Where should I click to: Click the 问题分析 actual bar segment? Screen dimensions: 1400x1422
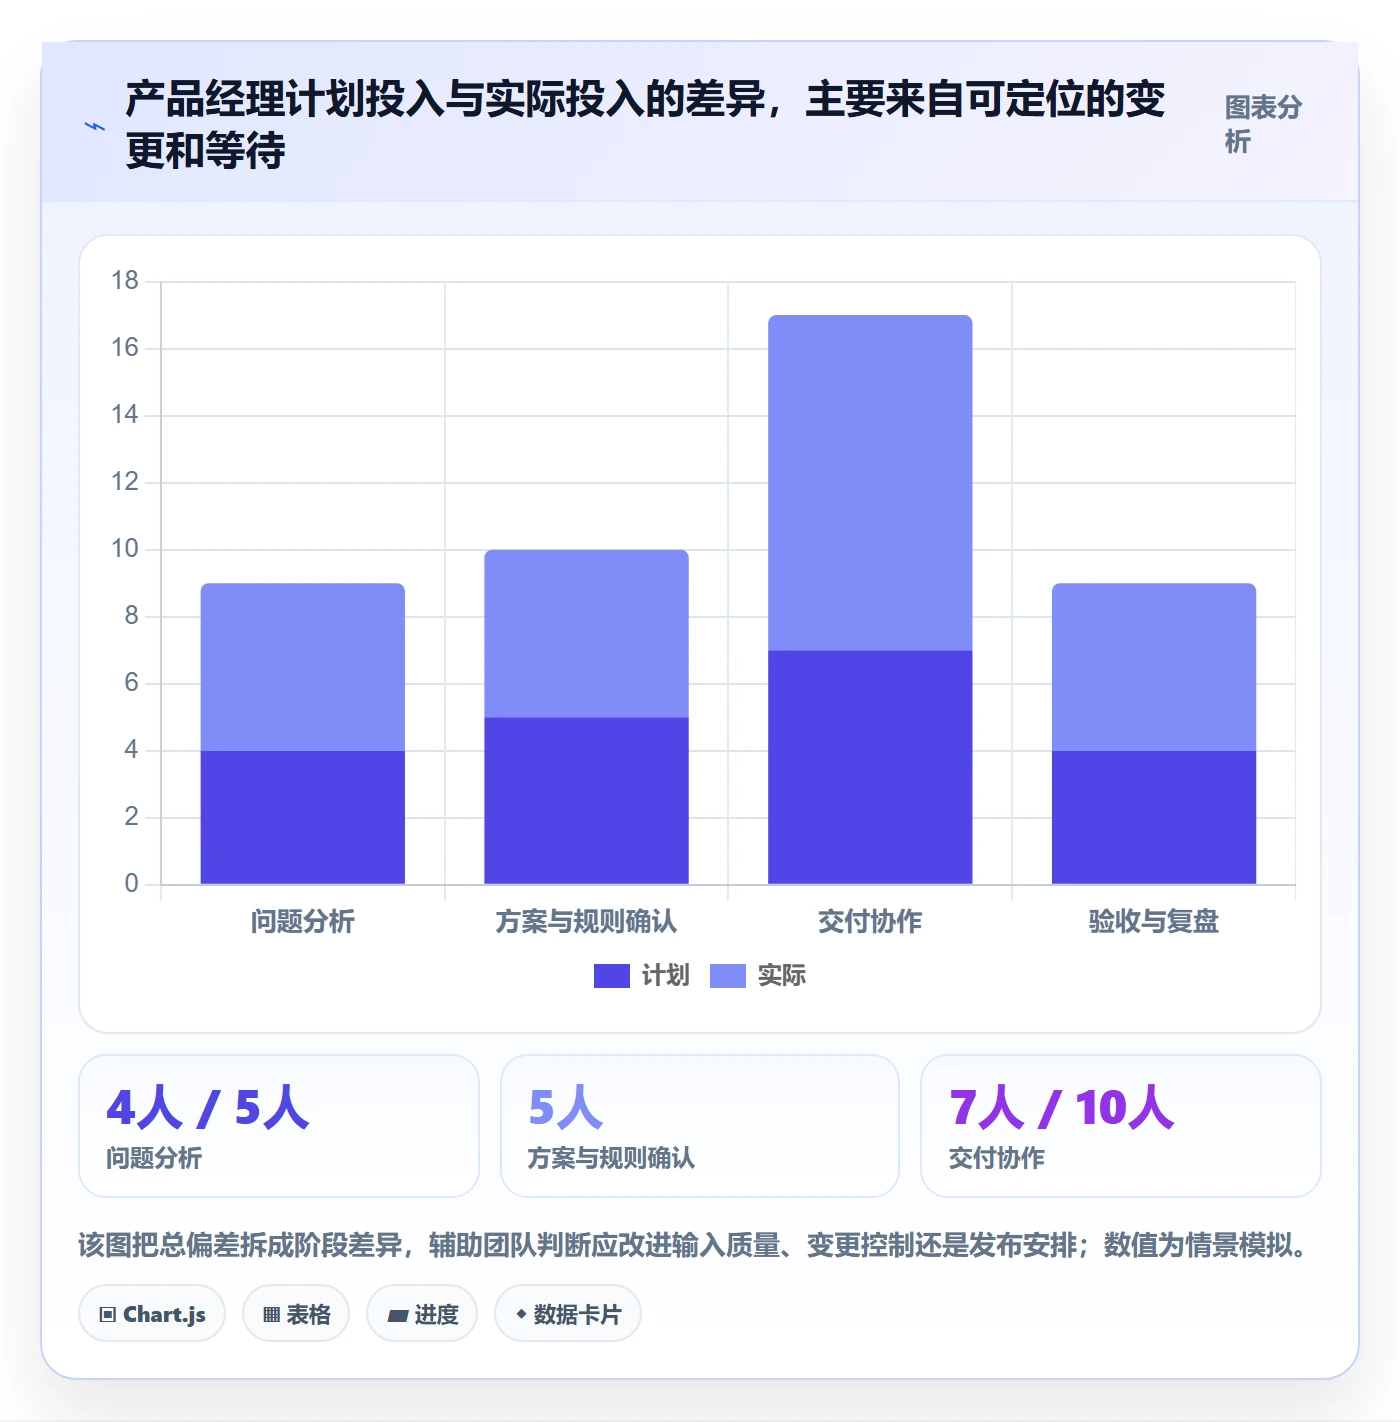(303, 667)
